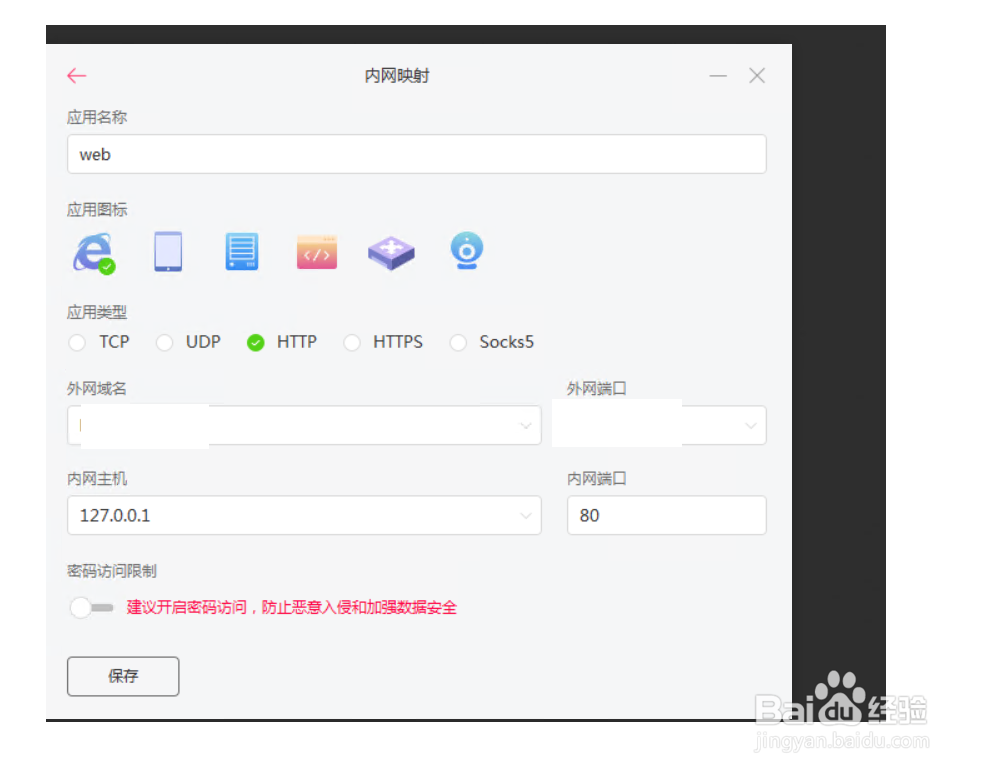Click the 保存 button
The height and width of the screenshot is (775, 983).
click(x=123, y=676)
